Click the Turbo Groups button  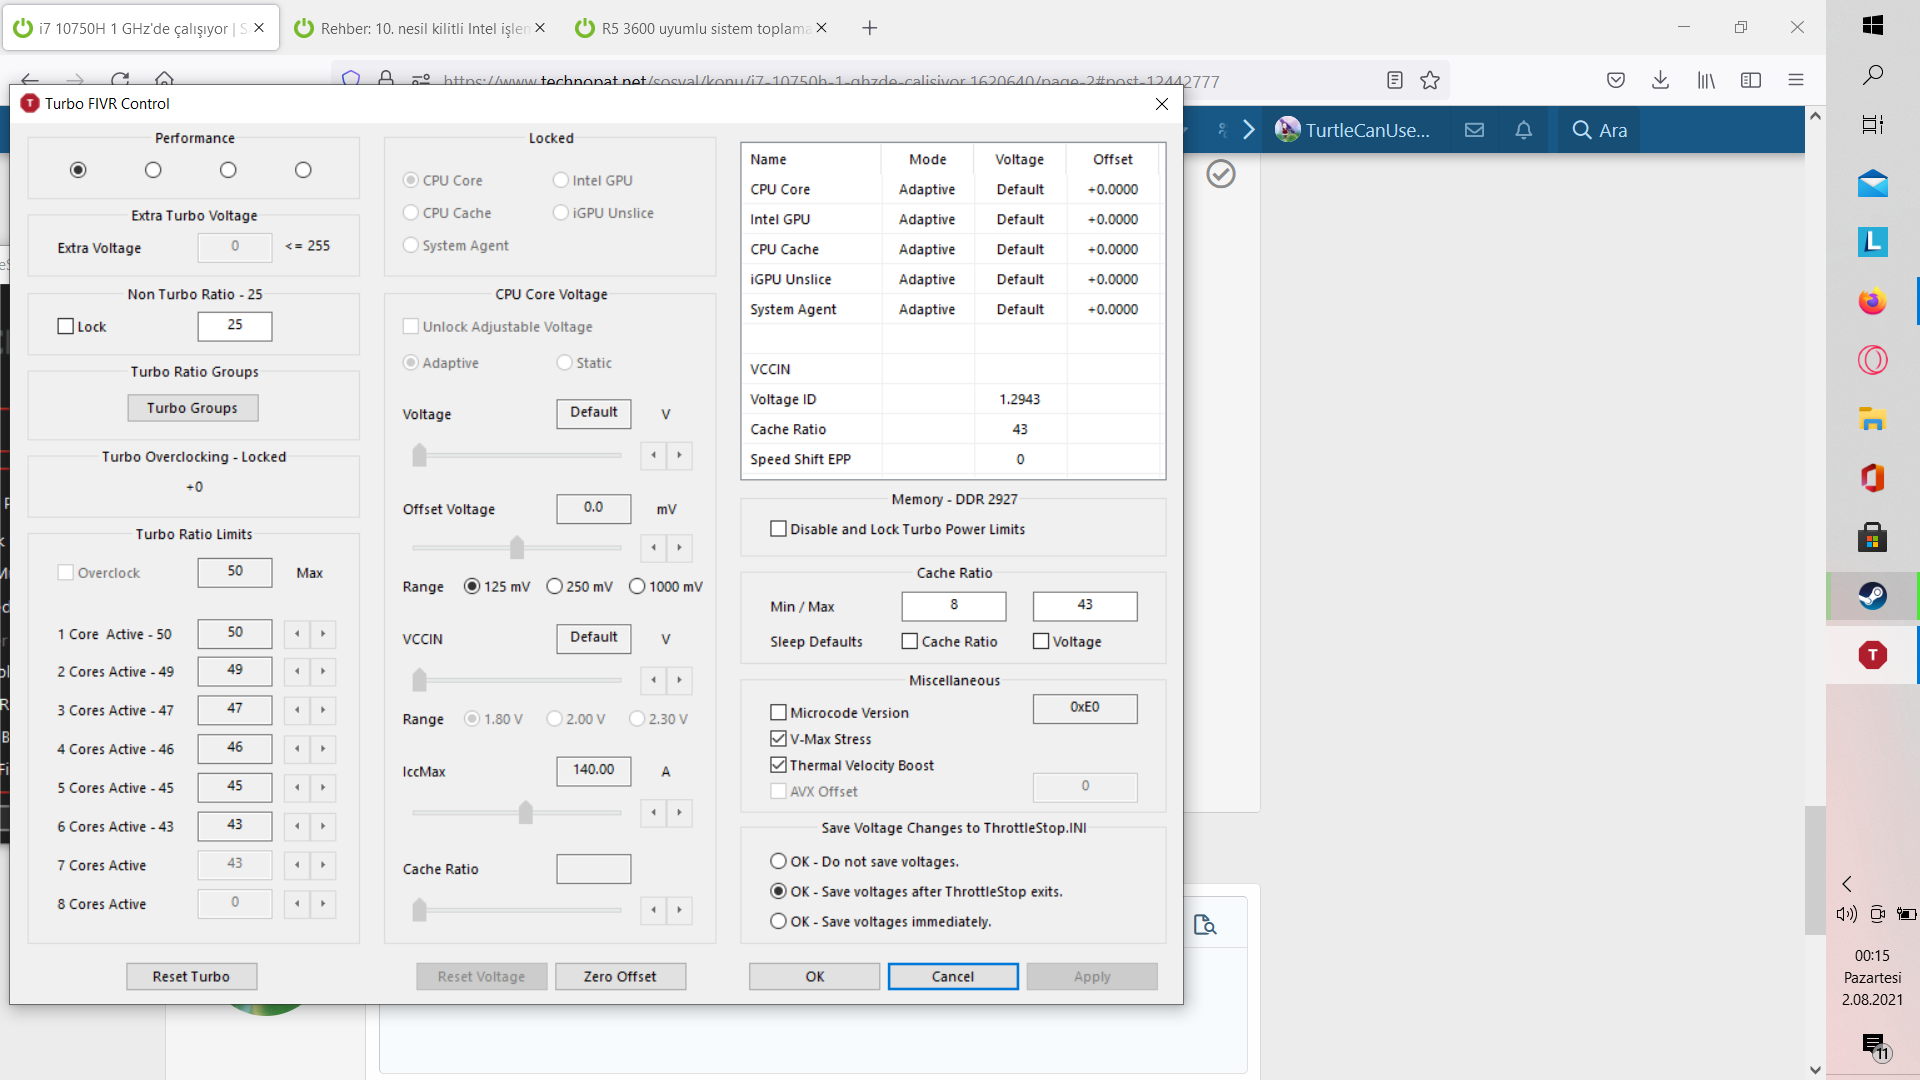(x=192, y=408)
